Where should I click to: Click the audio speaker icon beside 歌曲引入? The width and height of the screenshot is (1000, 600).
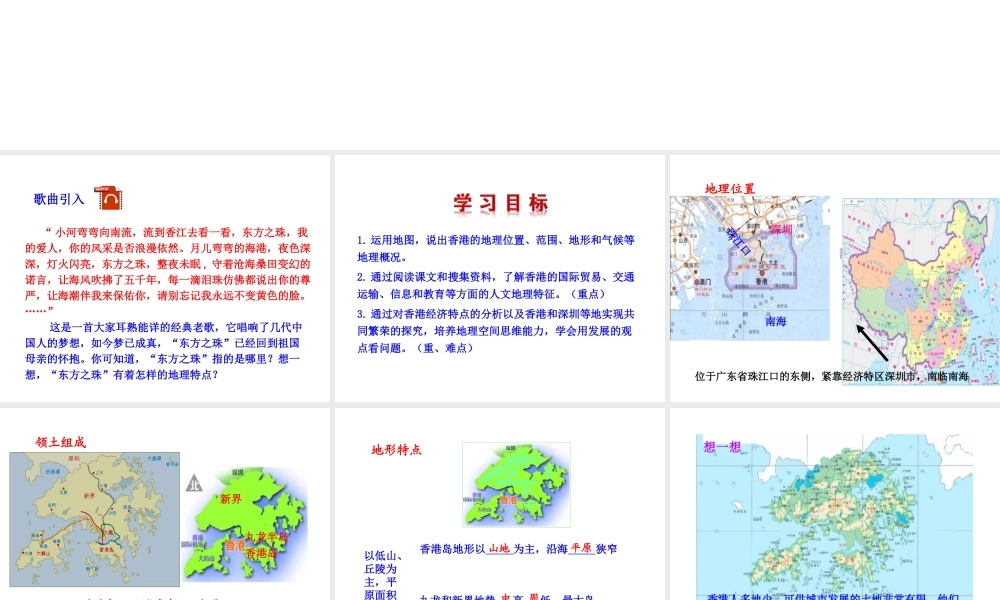108,198
